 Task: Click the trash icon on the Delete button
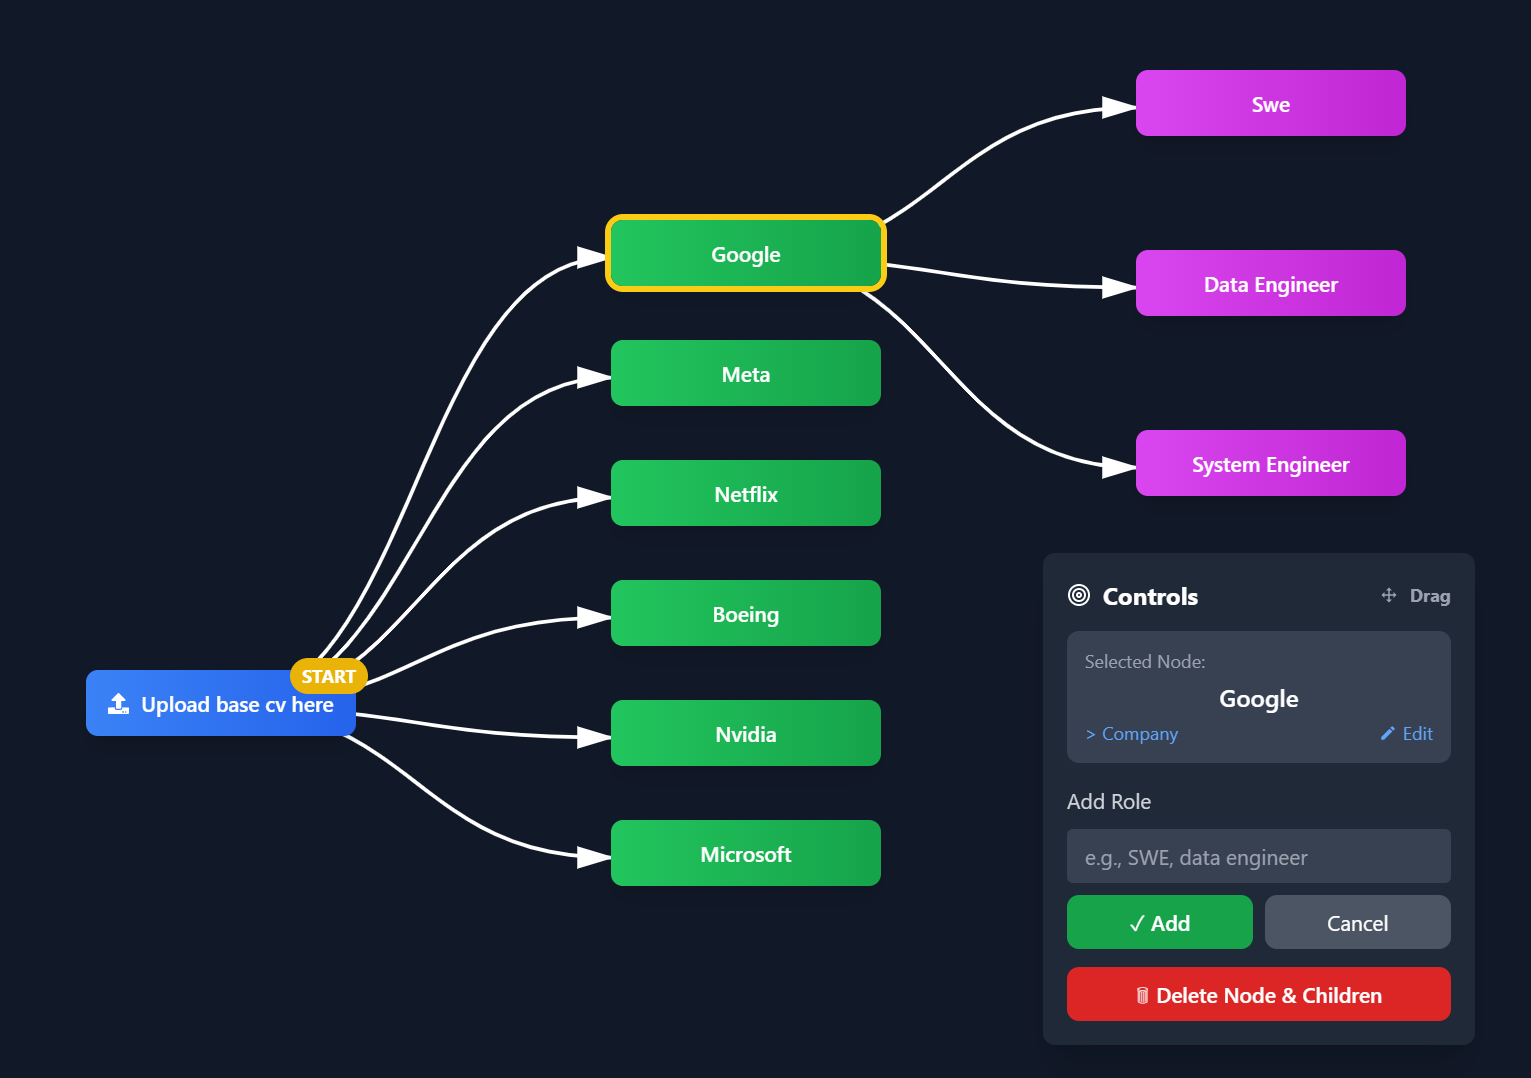click(1142, 995)
